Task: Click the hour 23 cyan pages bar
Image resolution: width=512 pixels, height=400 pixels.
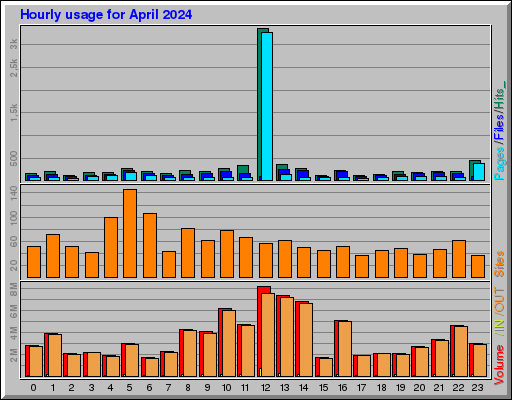Action: (x=479, y=172)
